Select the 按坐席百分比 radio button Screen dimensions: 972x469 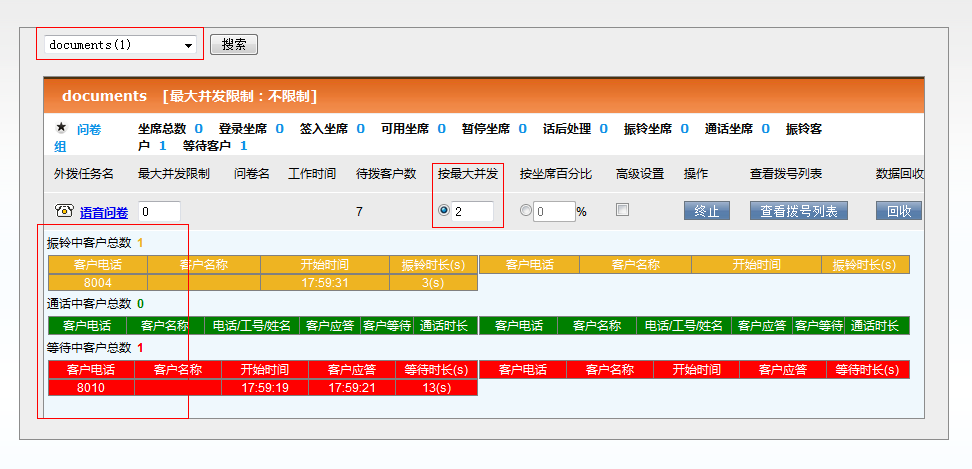pyautogui.click(x=526, y=211)
